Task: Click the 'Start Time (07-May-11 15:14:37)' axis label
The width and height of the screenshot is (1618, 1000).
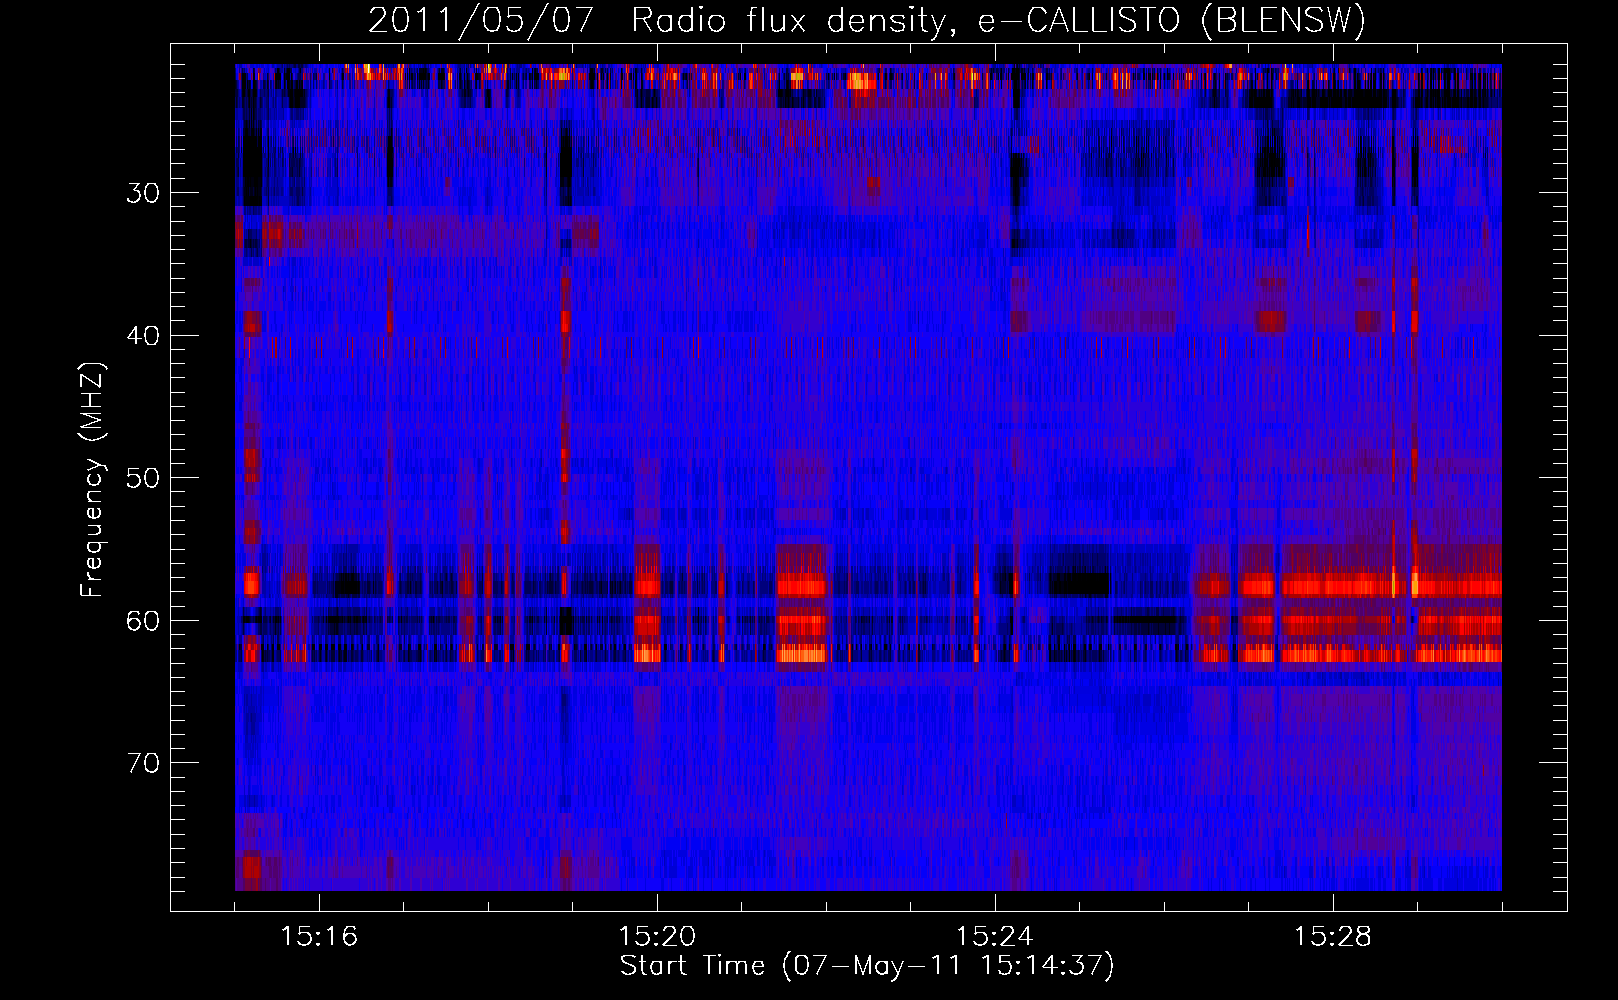Action: coord(867,966)
